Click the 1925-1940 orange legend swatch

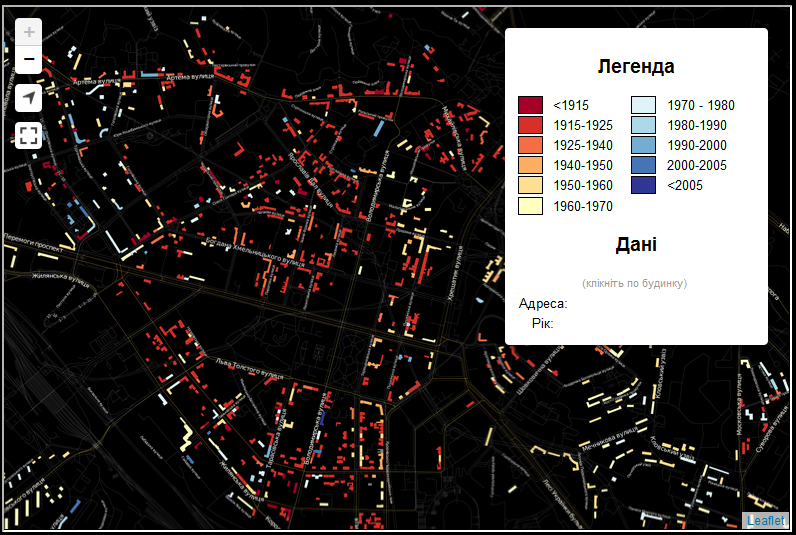pos(530,145)
